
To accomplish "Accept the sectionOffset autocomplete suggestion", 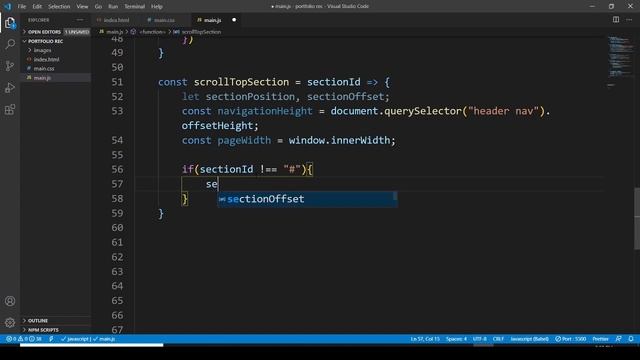I will [307, 199].
